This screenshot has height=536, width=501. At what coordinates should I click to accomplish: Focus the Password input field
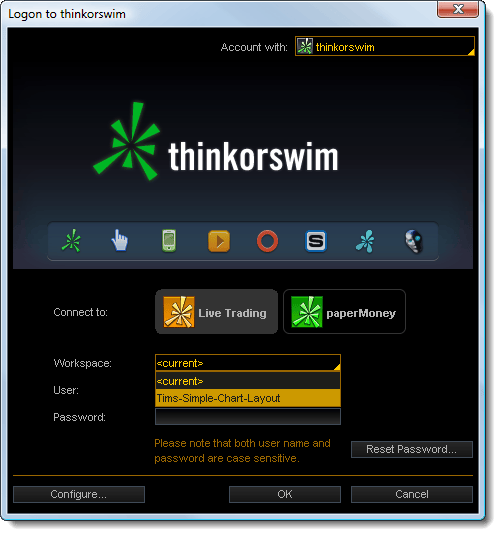tap(248, 417)
